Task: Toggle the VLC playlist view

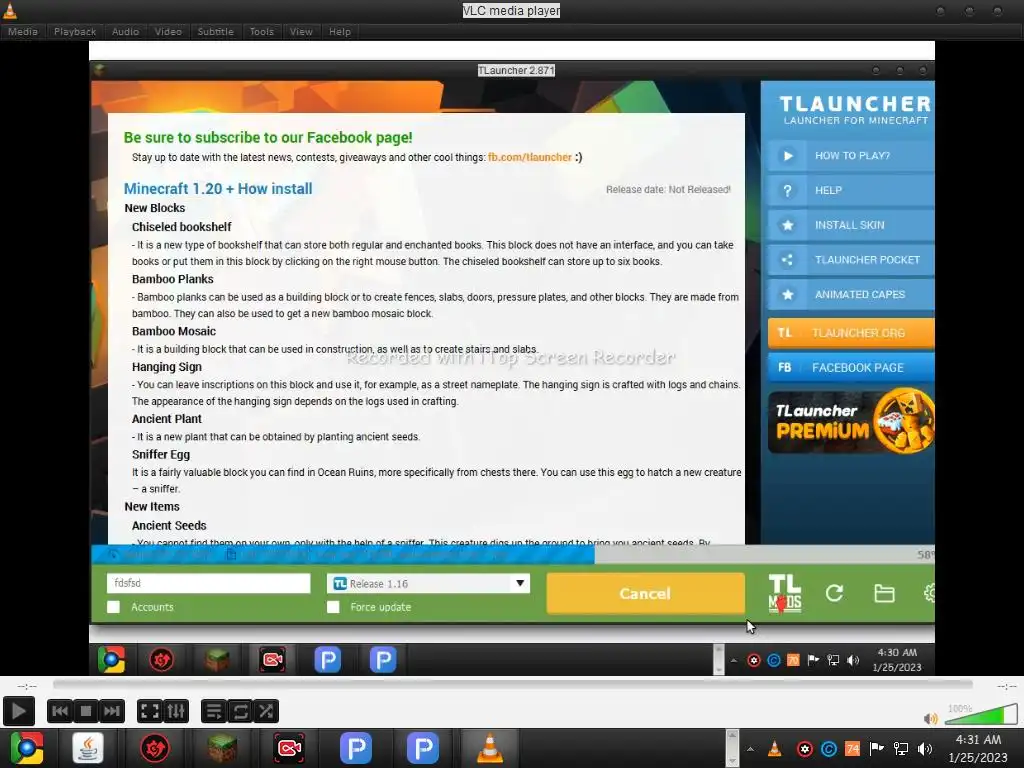Action: point(214,711)
